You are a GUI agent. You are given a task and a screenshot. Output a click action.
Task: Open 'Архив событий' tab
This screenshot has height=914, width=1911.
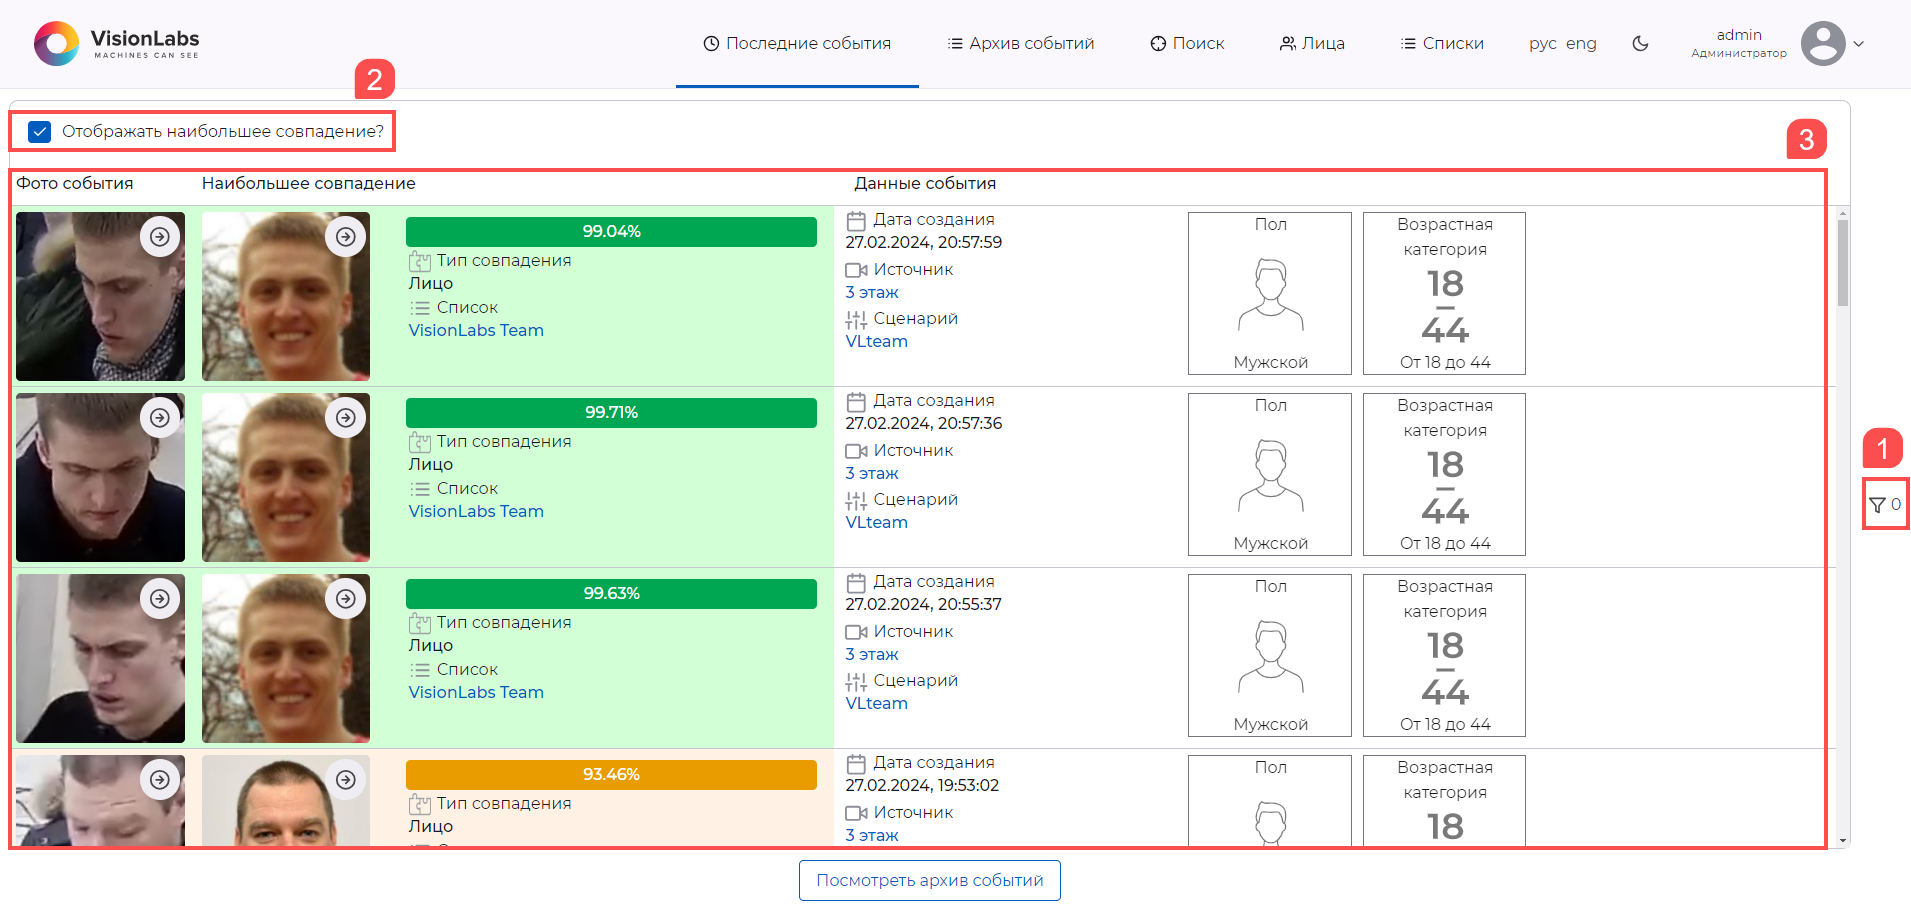(x=1021, y=43)
